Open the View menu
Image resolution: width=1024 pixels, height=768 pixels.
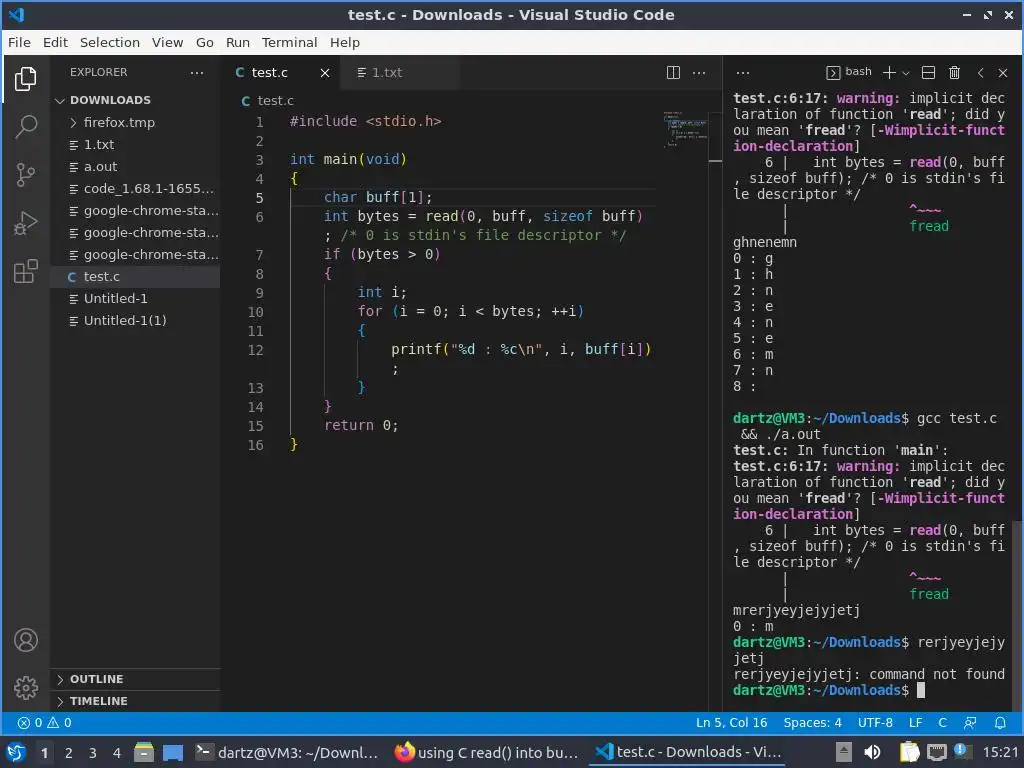[x=167, y=42]
